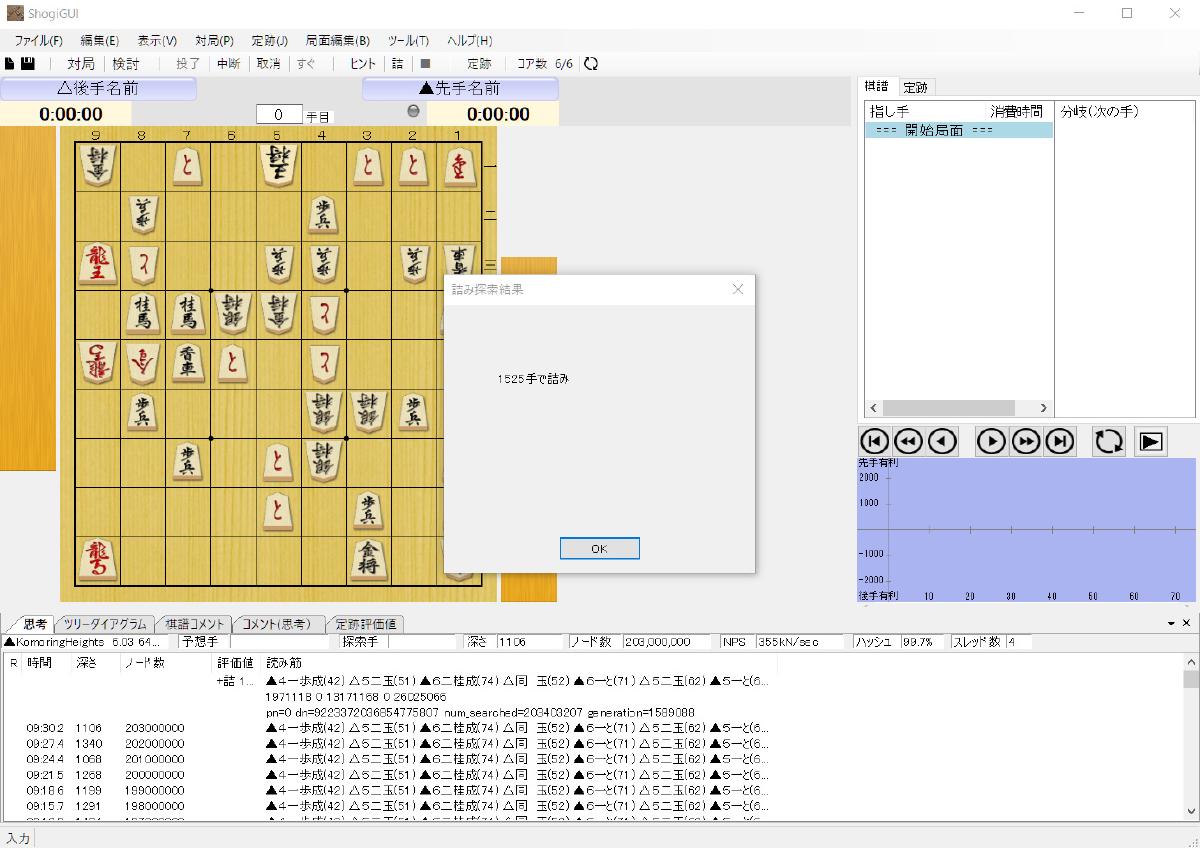Open the analysis panel dropdown arrow
This screenshot has width=1200, height=848.
1172,623
